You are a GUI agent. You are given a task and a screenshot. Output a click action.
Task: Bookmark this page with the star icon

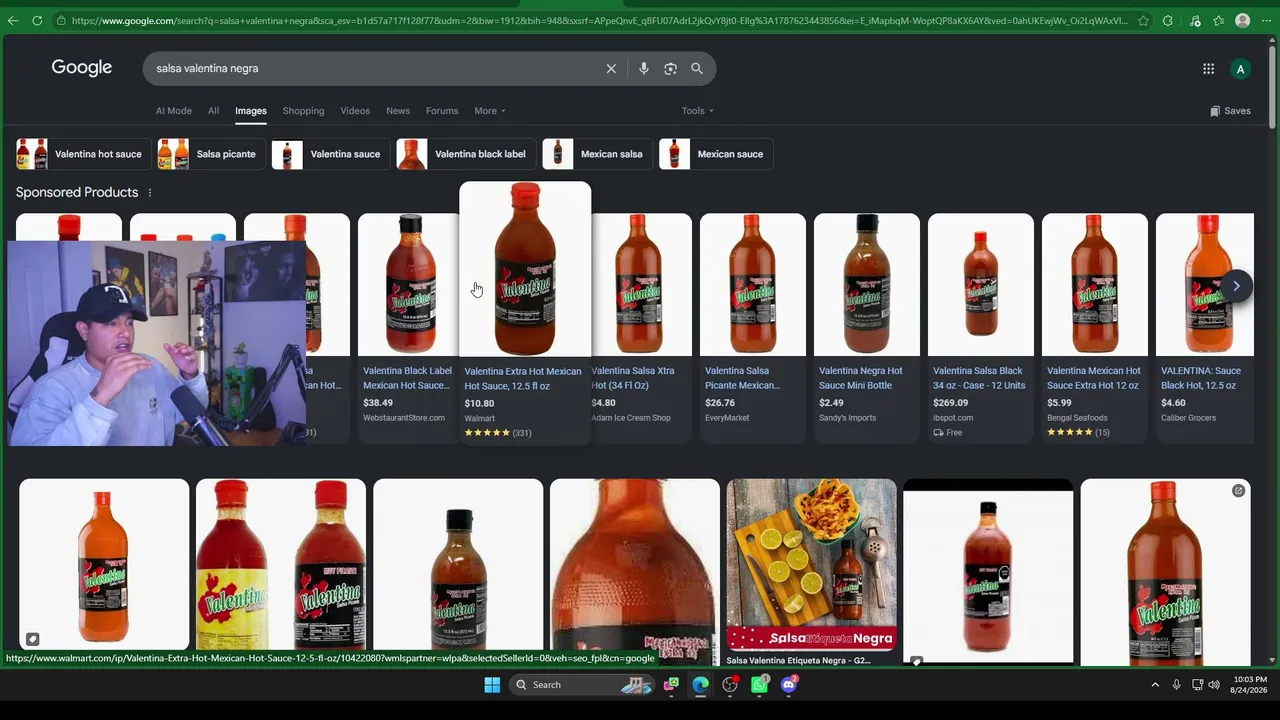pos(1143,20)
